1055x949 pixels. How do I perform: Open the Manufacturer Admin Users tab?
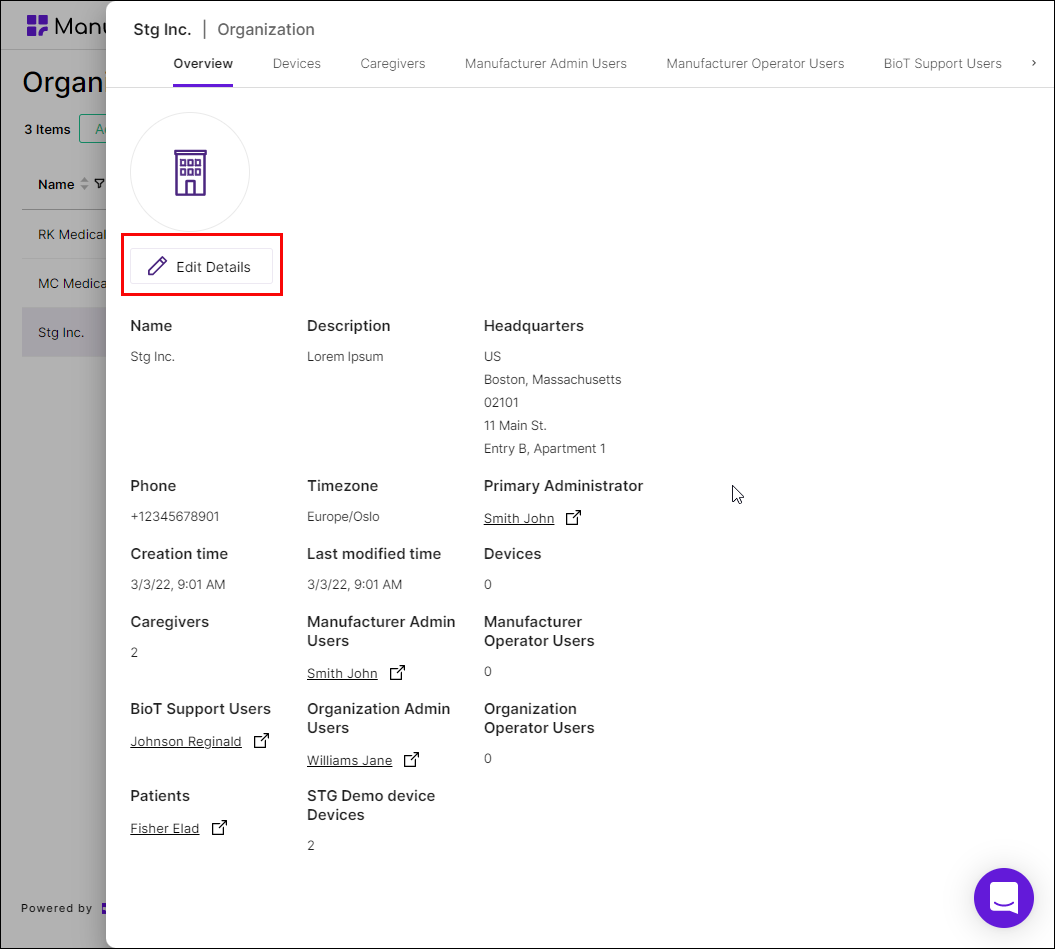click(x=545, y=63)
